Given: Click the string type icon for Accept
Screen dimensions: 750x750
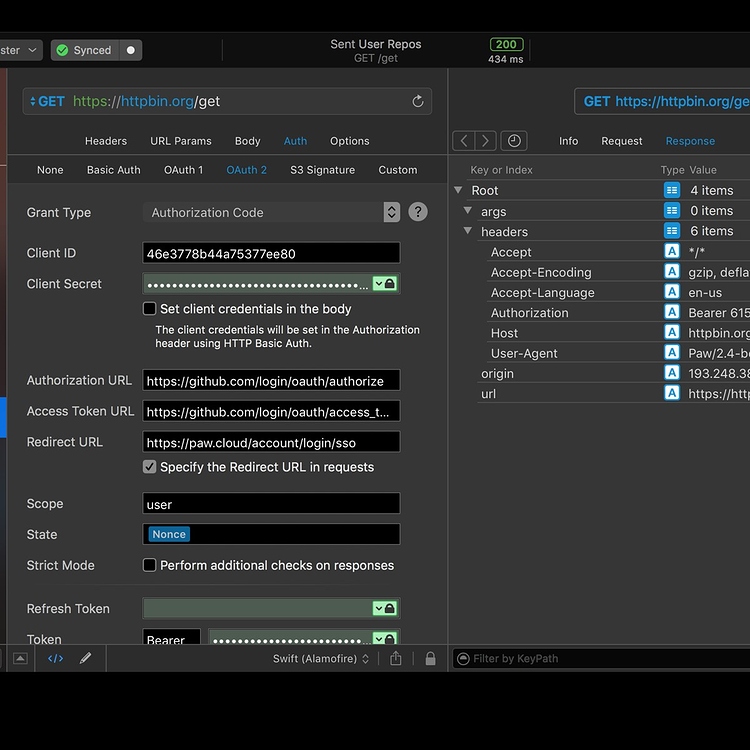Looking at the screenshot, I should 672,251.
